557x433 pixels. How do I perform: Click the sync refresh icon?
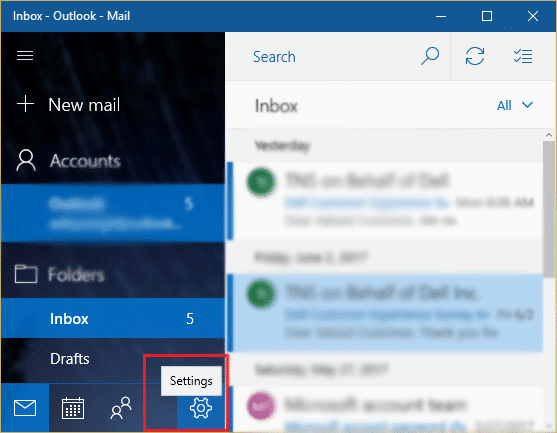click(x=475, y=56)
